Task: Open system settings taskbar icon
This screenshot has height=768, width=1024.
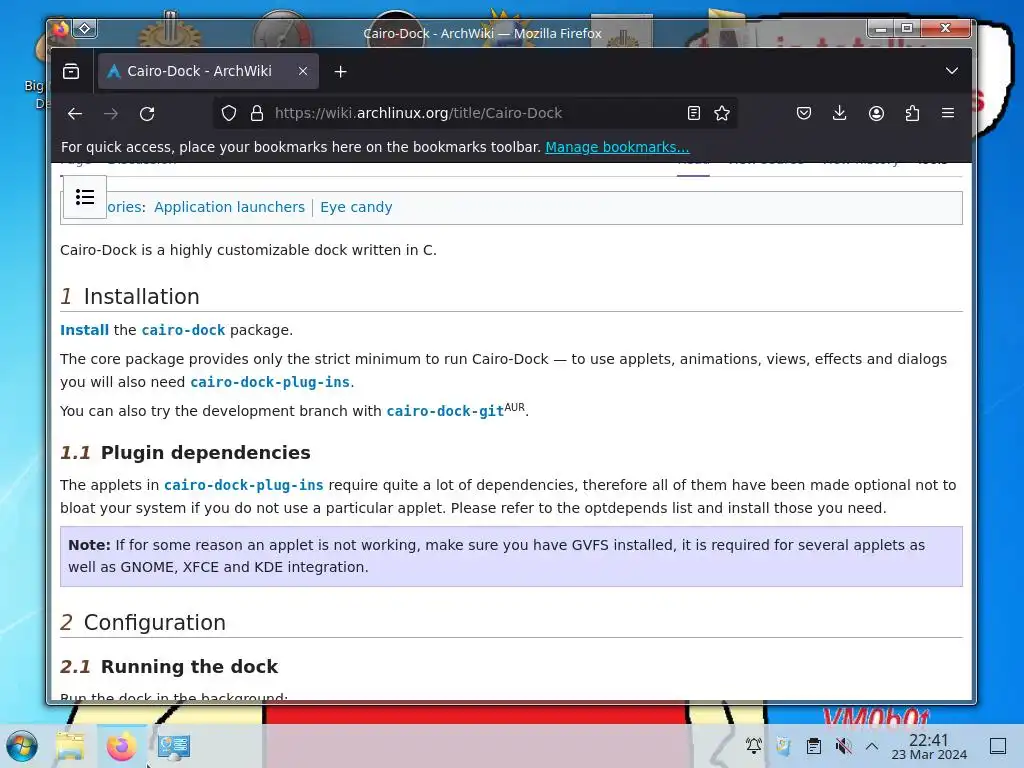Action: coord(173,746)
